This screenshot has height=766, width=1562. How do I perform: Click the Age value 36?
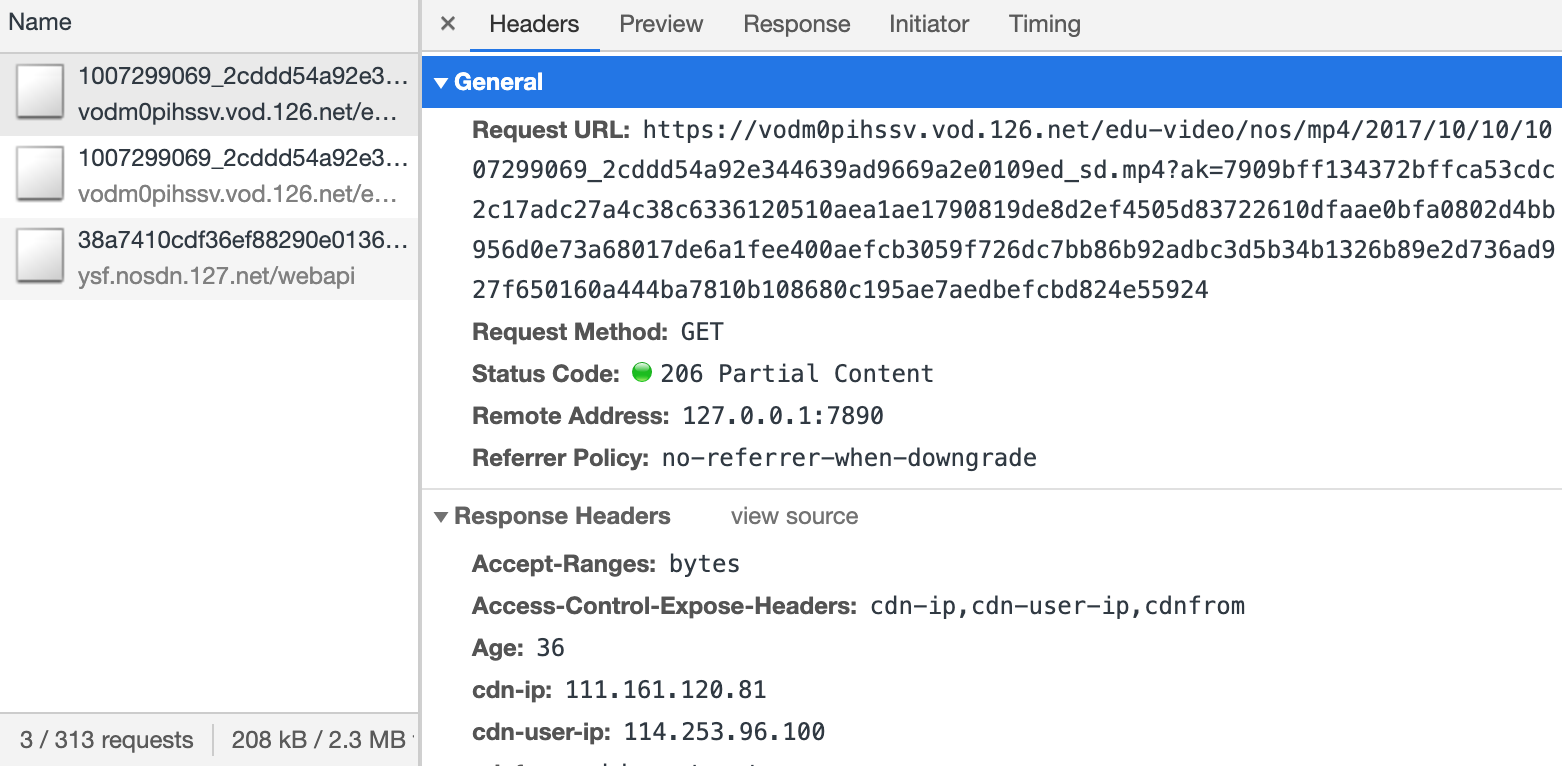(550, 648)
